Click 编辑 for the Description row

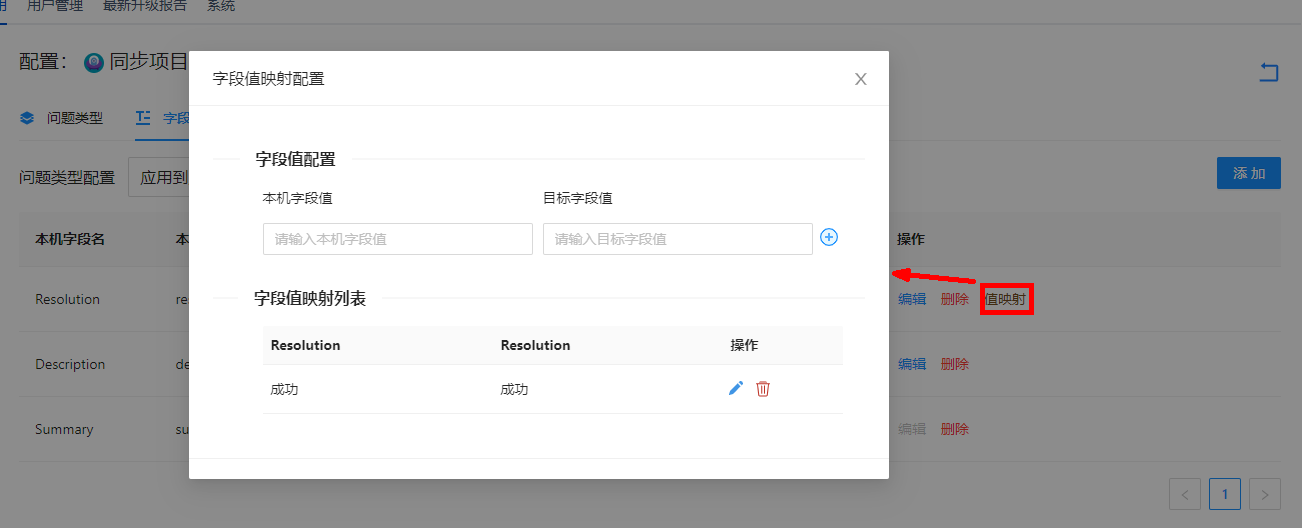pyautogui.click(x=912, y=364)
